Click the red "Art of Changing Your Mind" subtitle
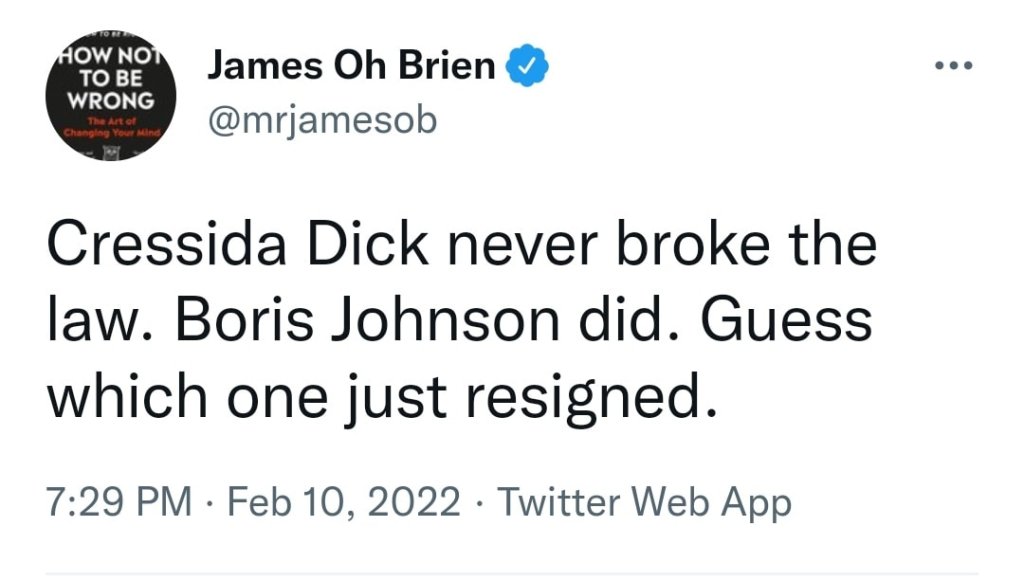This screenshot has width=1024, height=581. tap(110, 128)
